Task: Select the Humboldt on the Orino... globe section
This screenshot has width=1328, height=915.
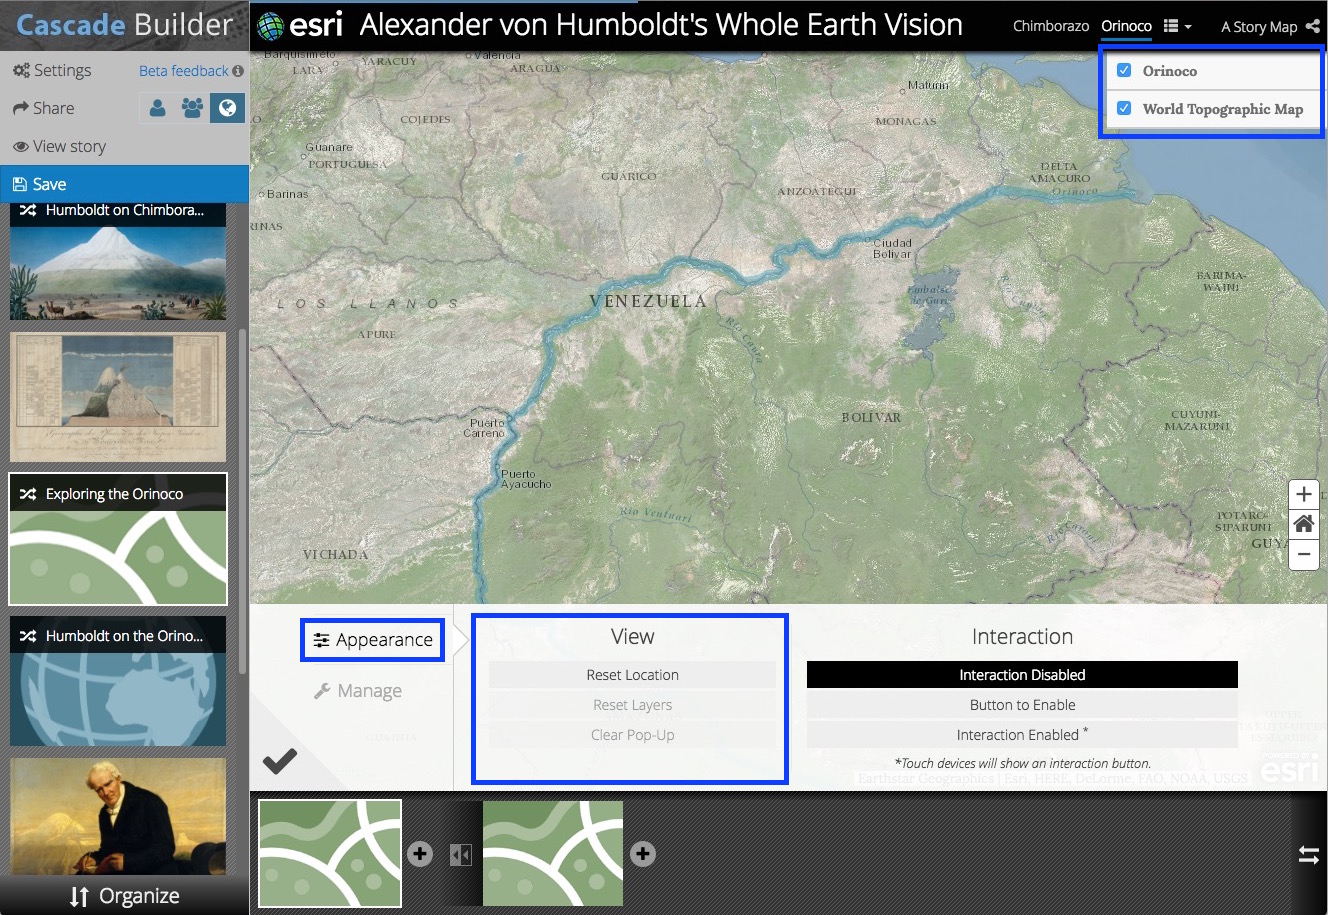Action: tap(118, 681)
